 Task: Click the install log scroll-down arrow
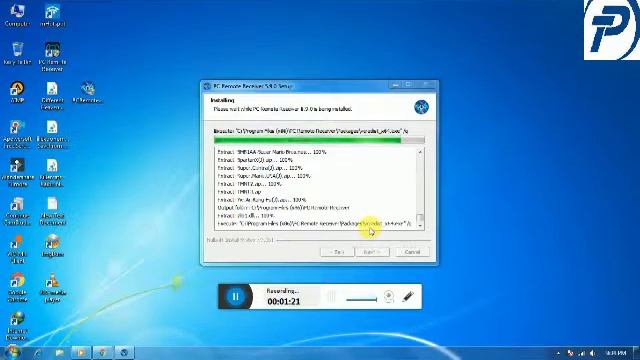[420, 225]
